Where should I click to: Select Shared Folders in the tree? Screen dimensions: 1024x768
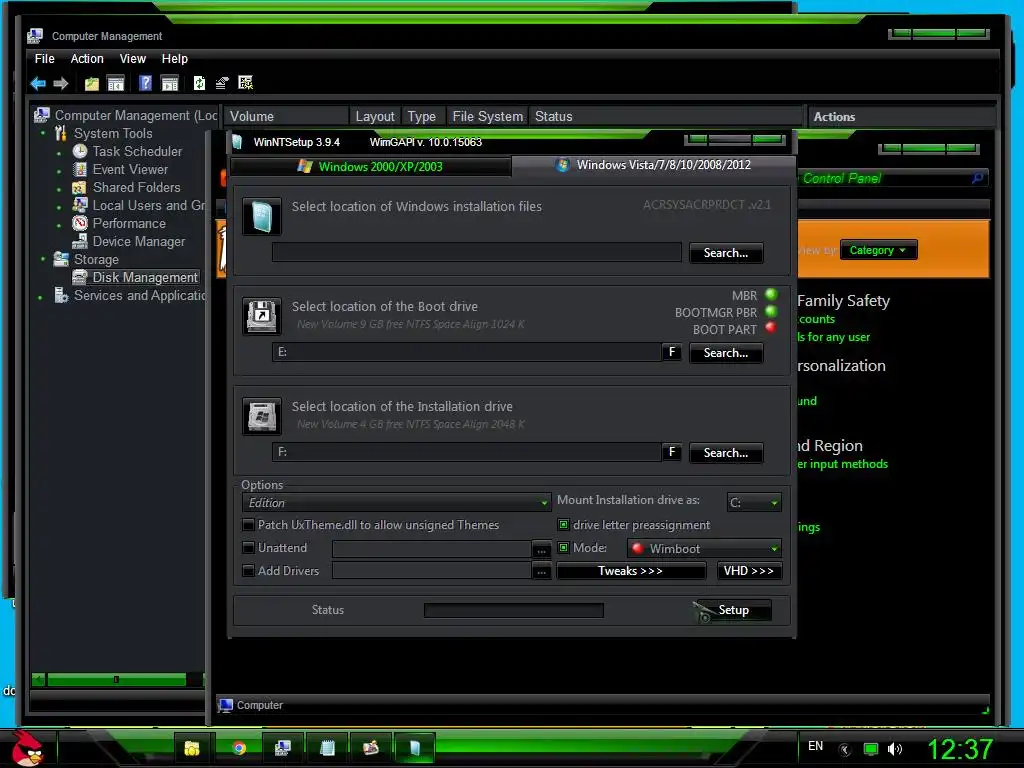tap(136, 187)
